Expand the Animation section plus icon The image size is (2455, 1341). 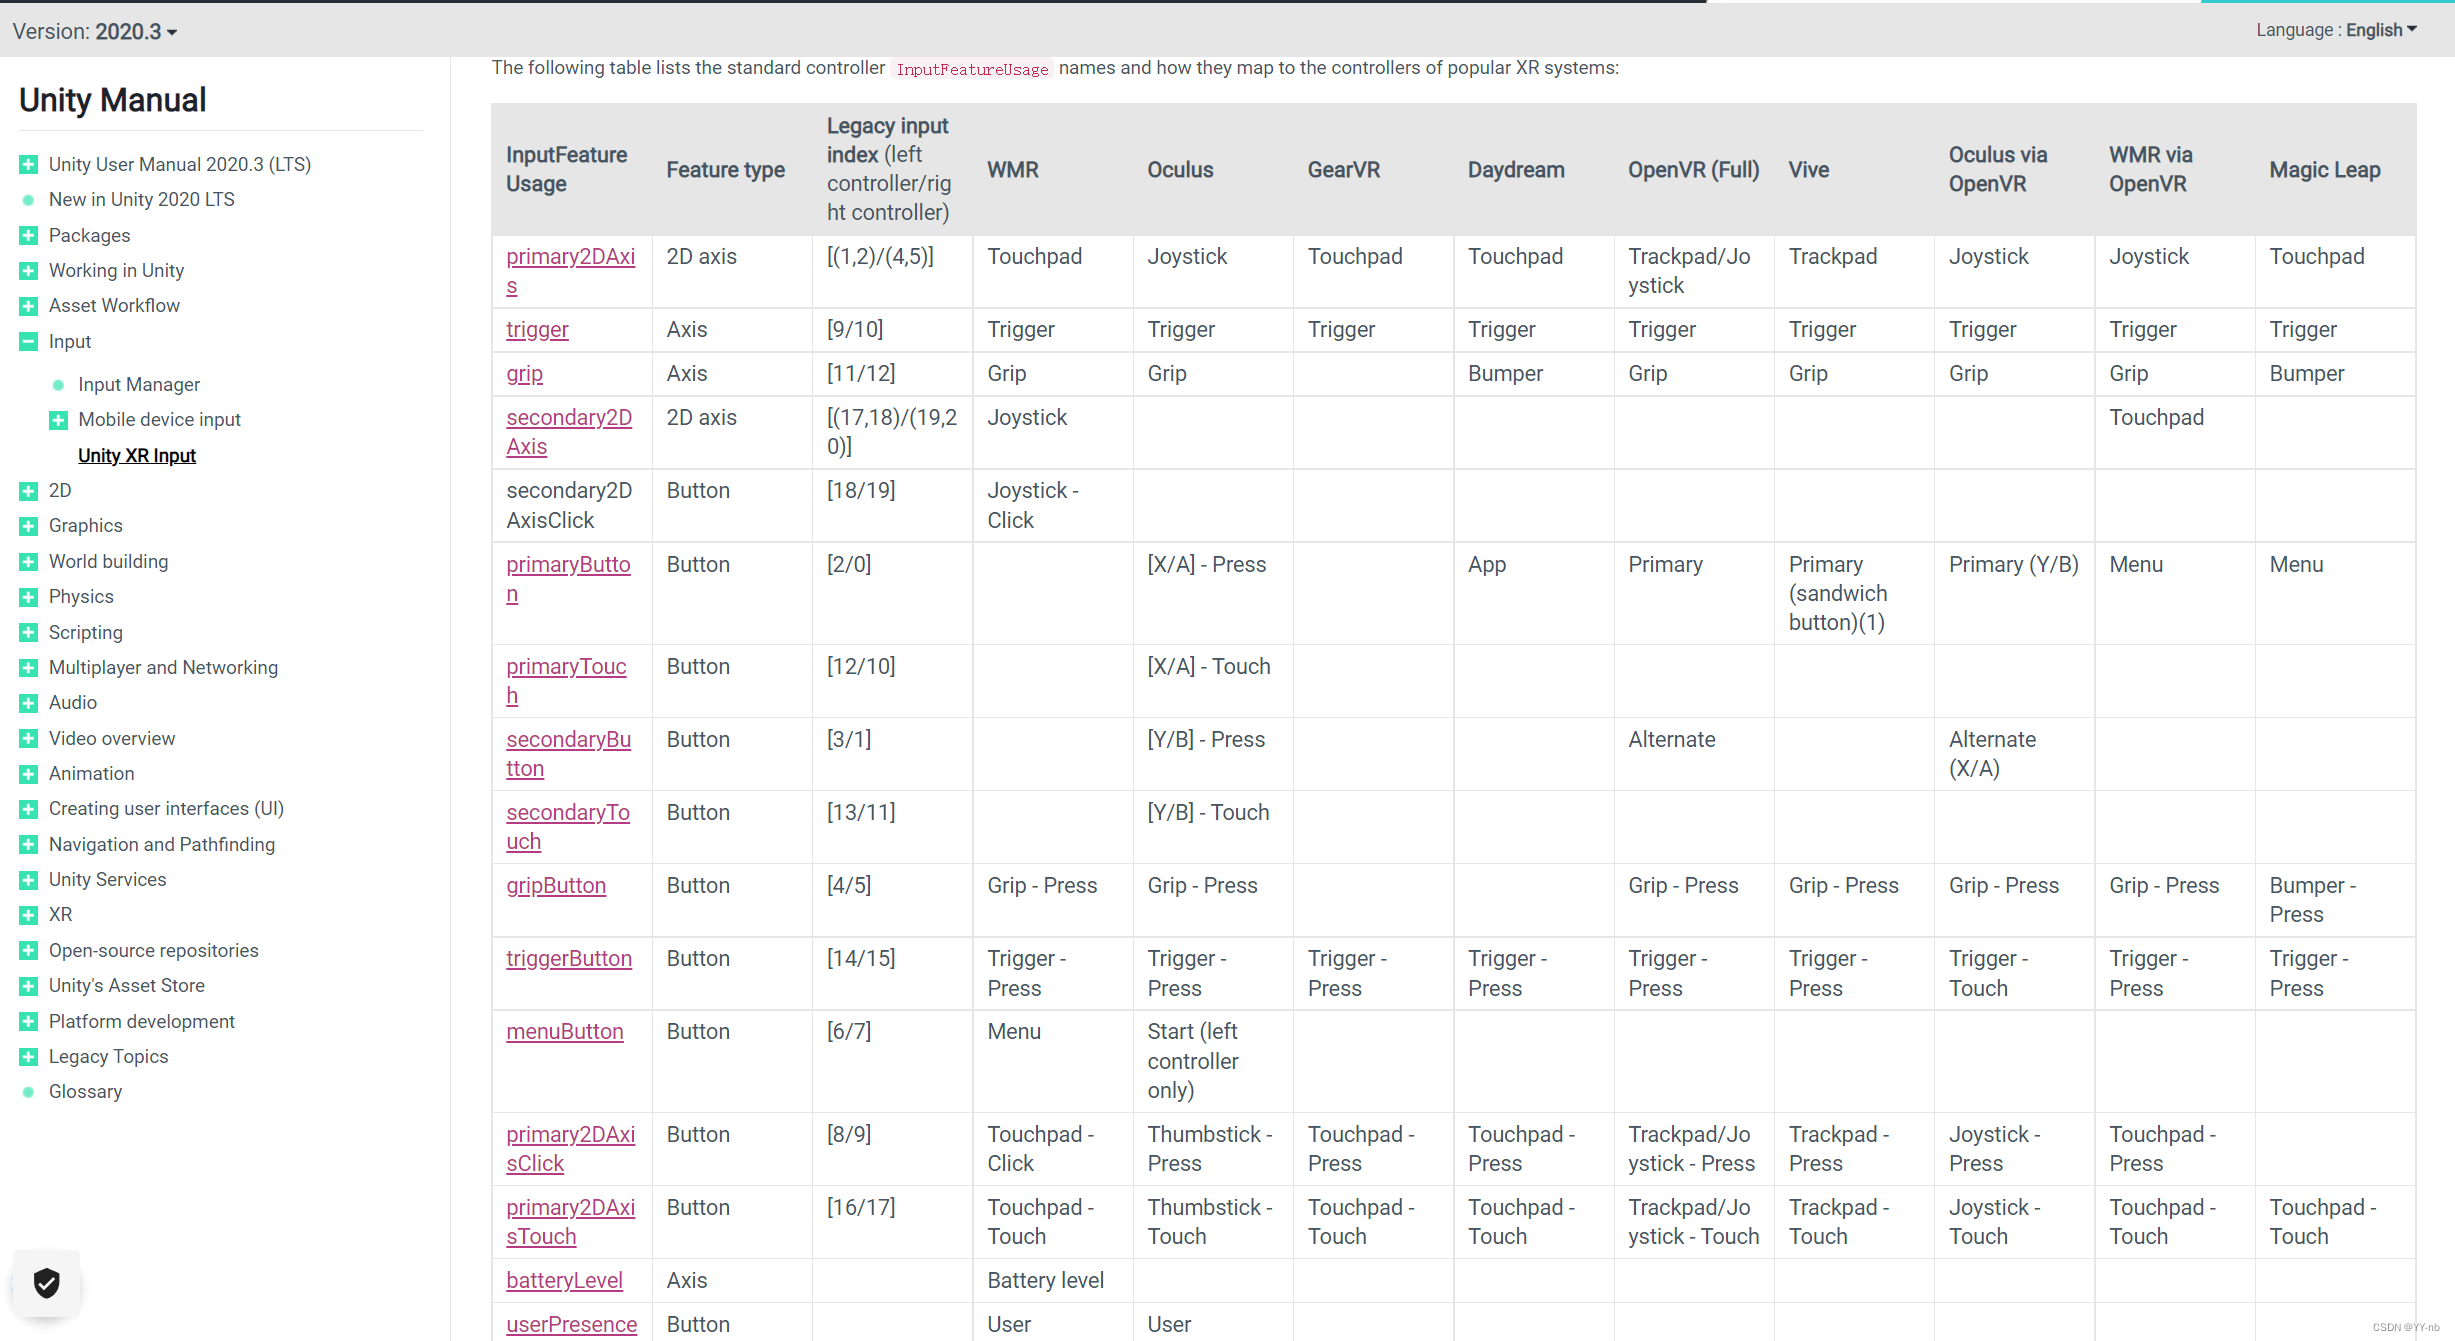point(29,774)
